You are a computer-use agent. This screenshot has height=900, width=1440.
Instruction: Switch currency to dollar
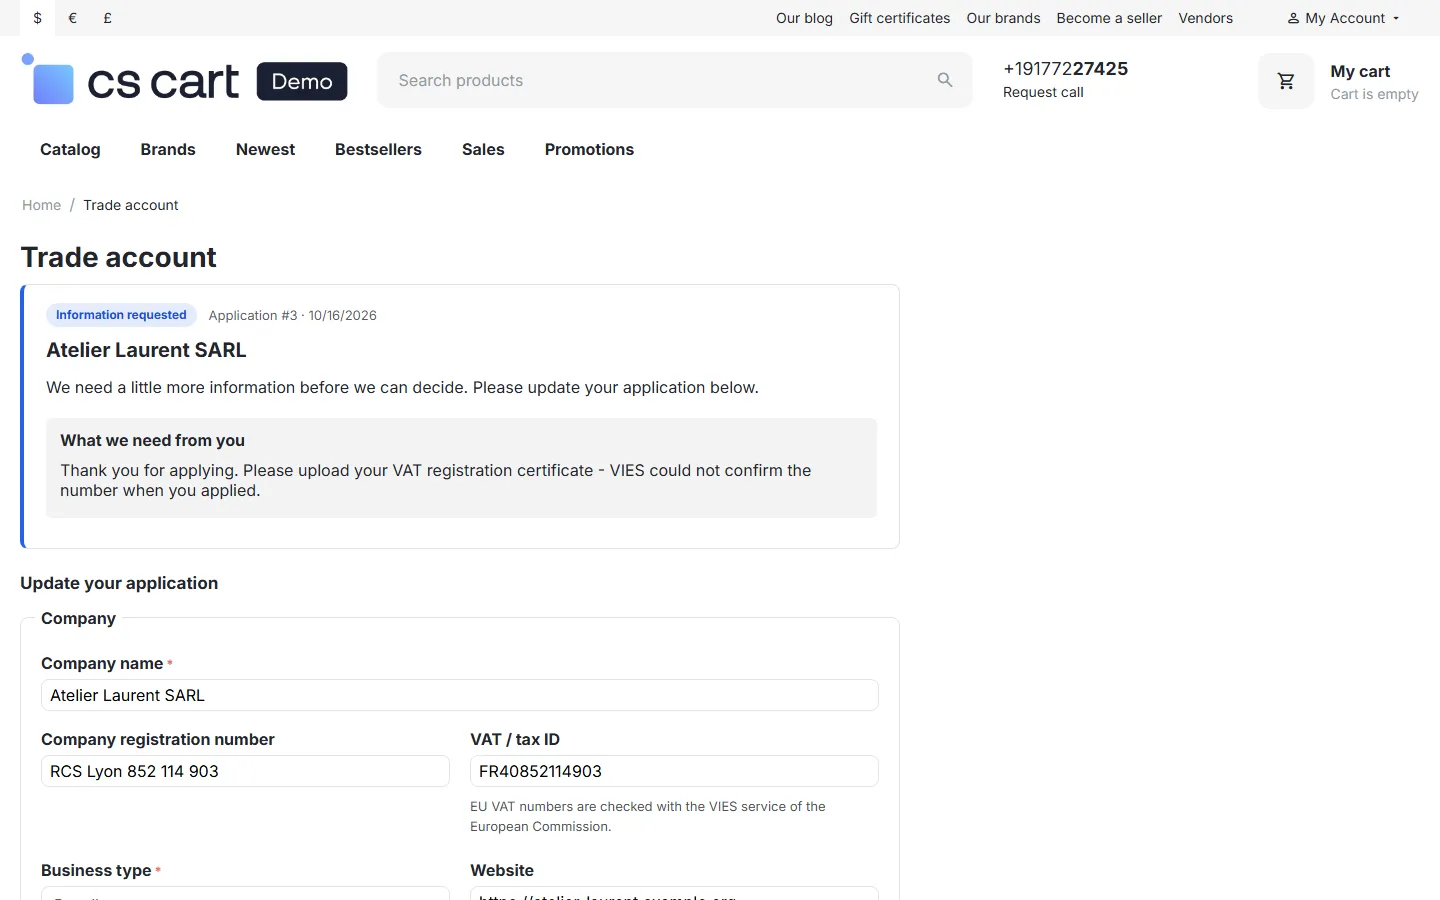[38, 18]
